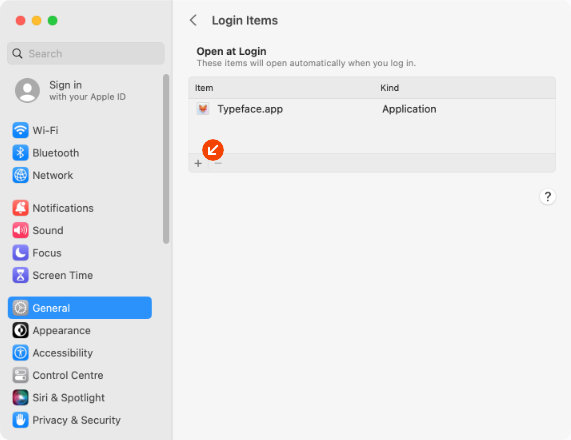The width and height of the screenshot is (571, 440).
Task: Open Sound settings label
Action: coord(48,230)
